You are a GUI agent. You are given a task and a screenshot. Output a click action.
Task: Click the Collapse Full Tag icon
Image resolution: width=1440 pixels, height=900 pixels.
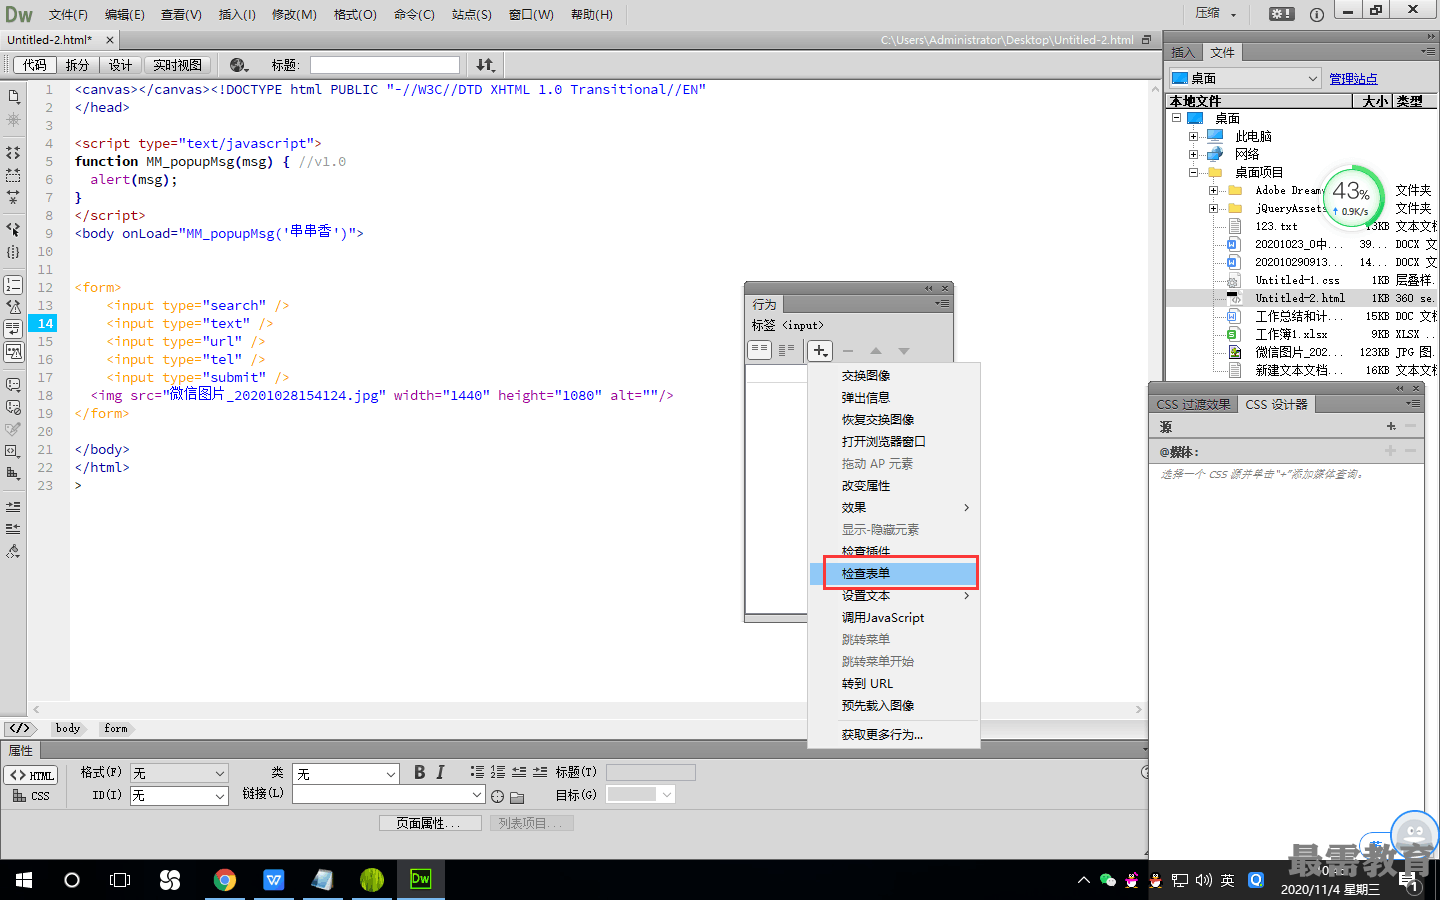point(14,153)
